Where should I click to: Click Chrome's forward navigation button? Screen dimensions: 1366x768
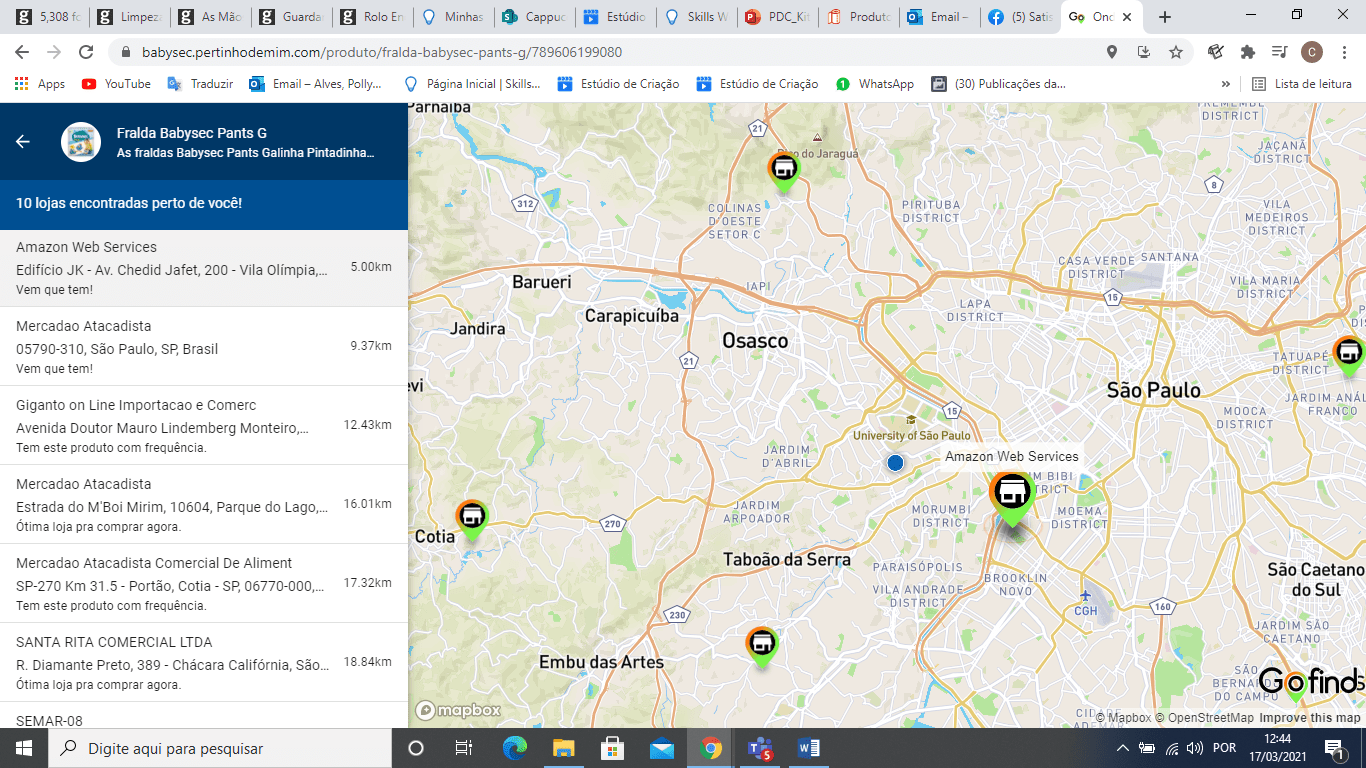tap(54, 52)
